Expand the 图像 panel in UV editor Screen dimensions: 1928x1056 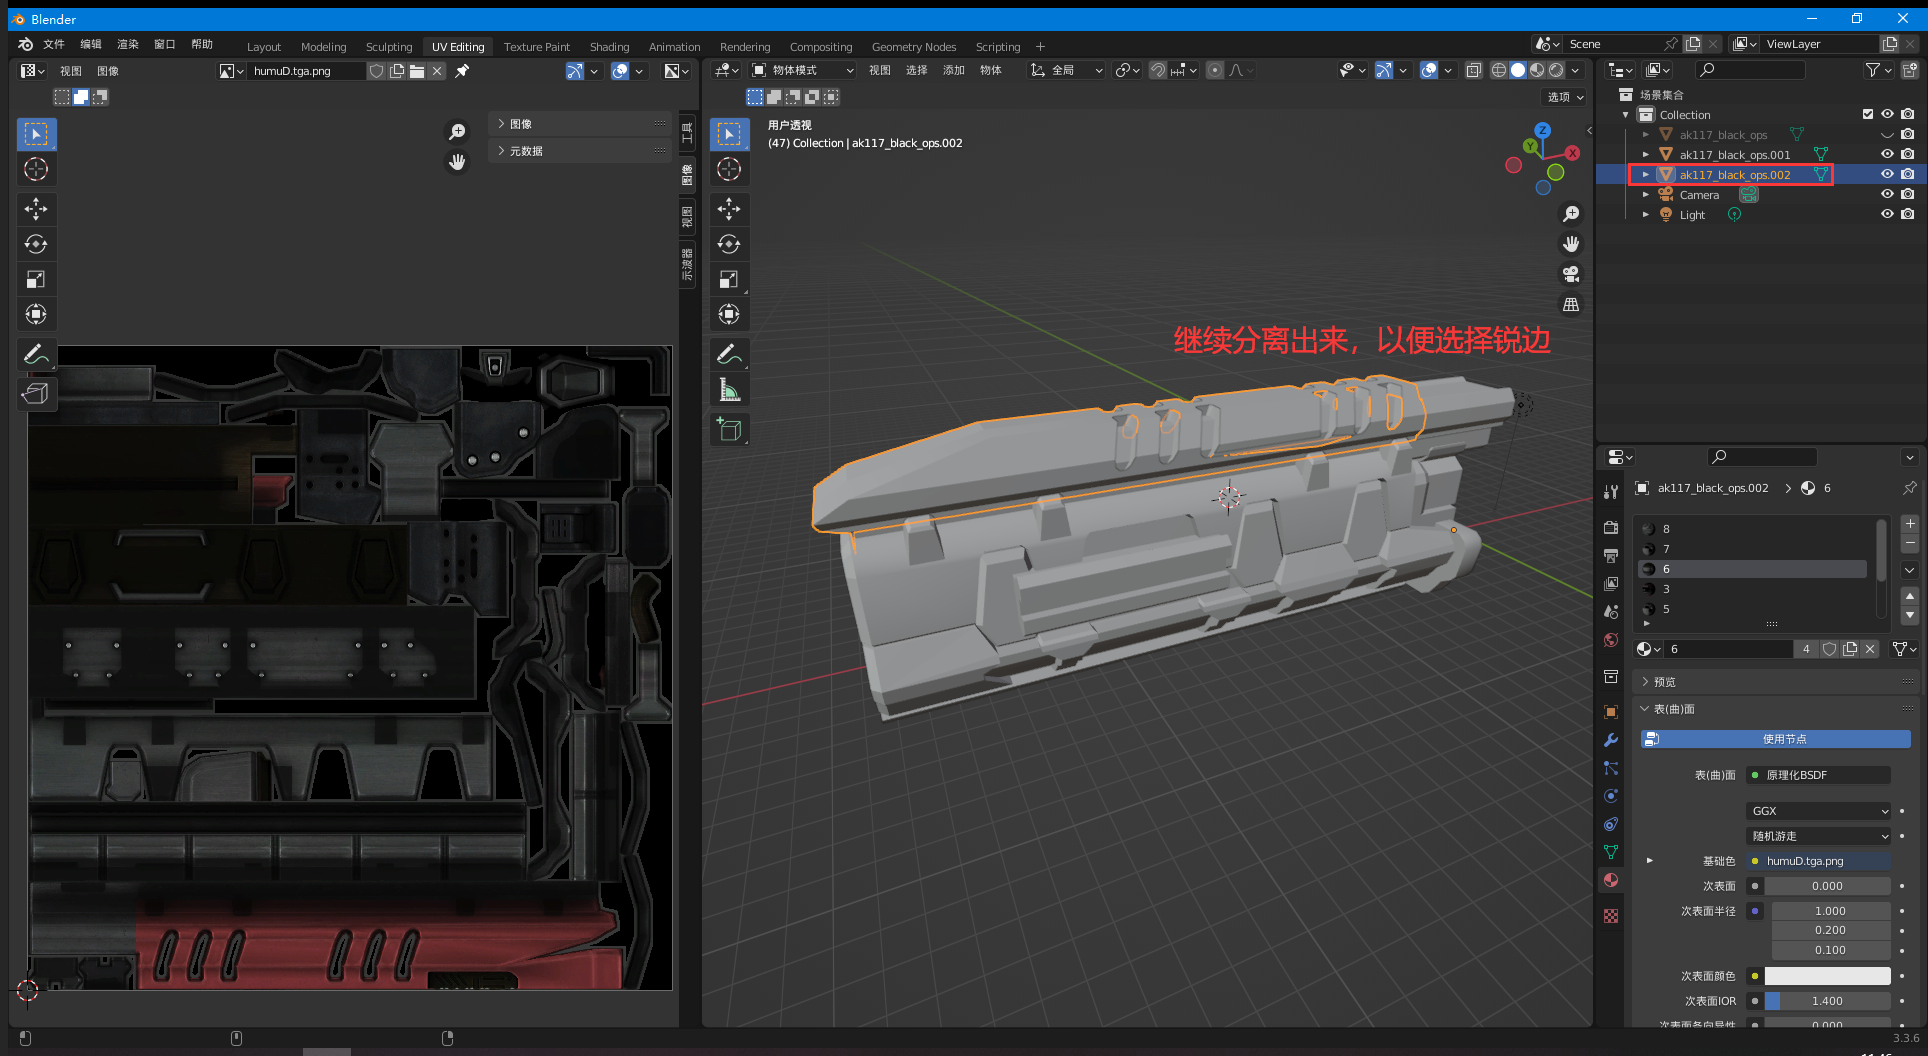tap(521, 124)
